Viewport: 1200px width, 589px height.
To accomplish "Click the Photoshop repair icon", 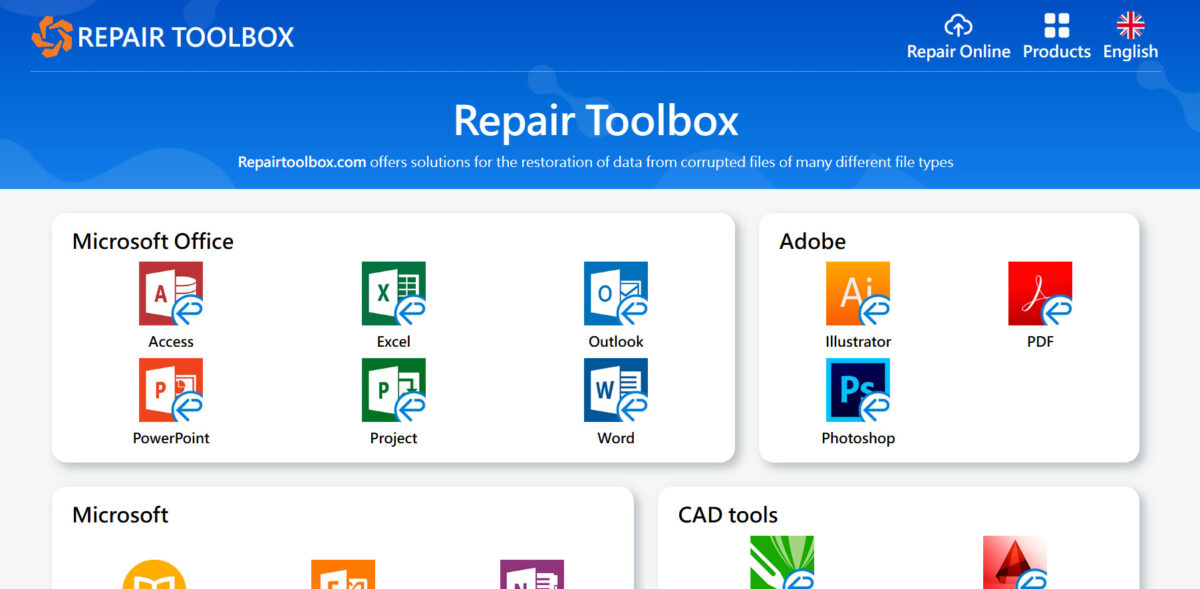I will tap(857, 392).
